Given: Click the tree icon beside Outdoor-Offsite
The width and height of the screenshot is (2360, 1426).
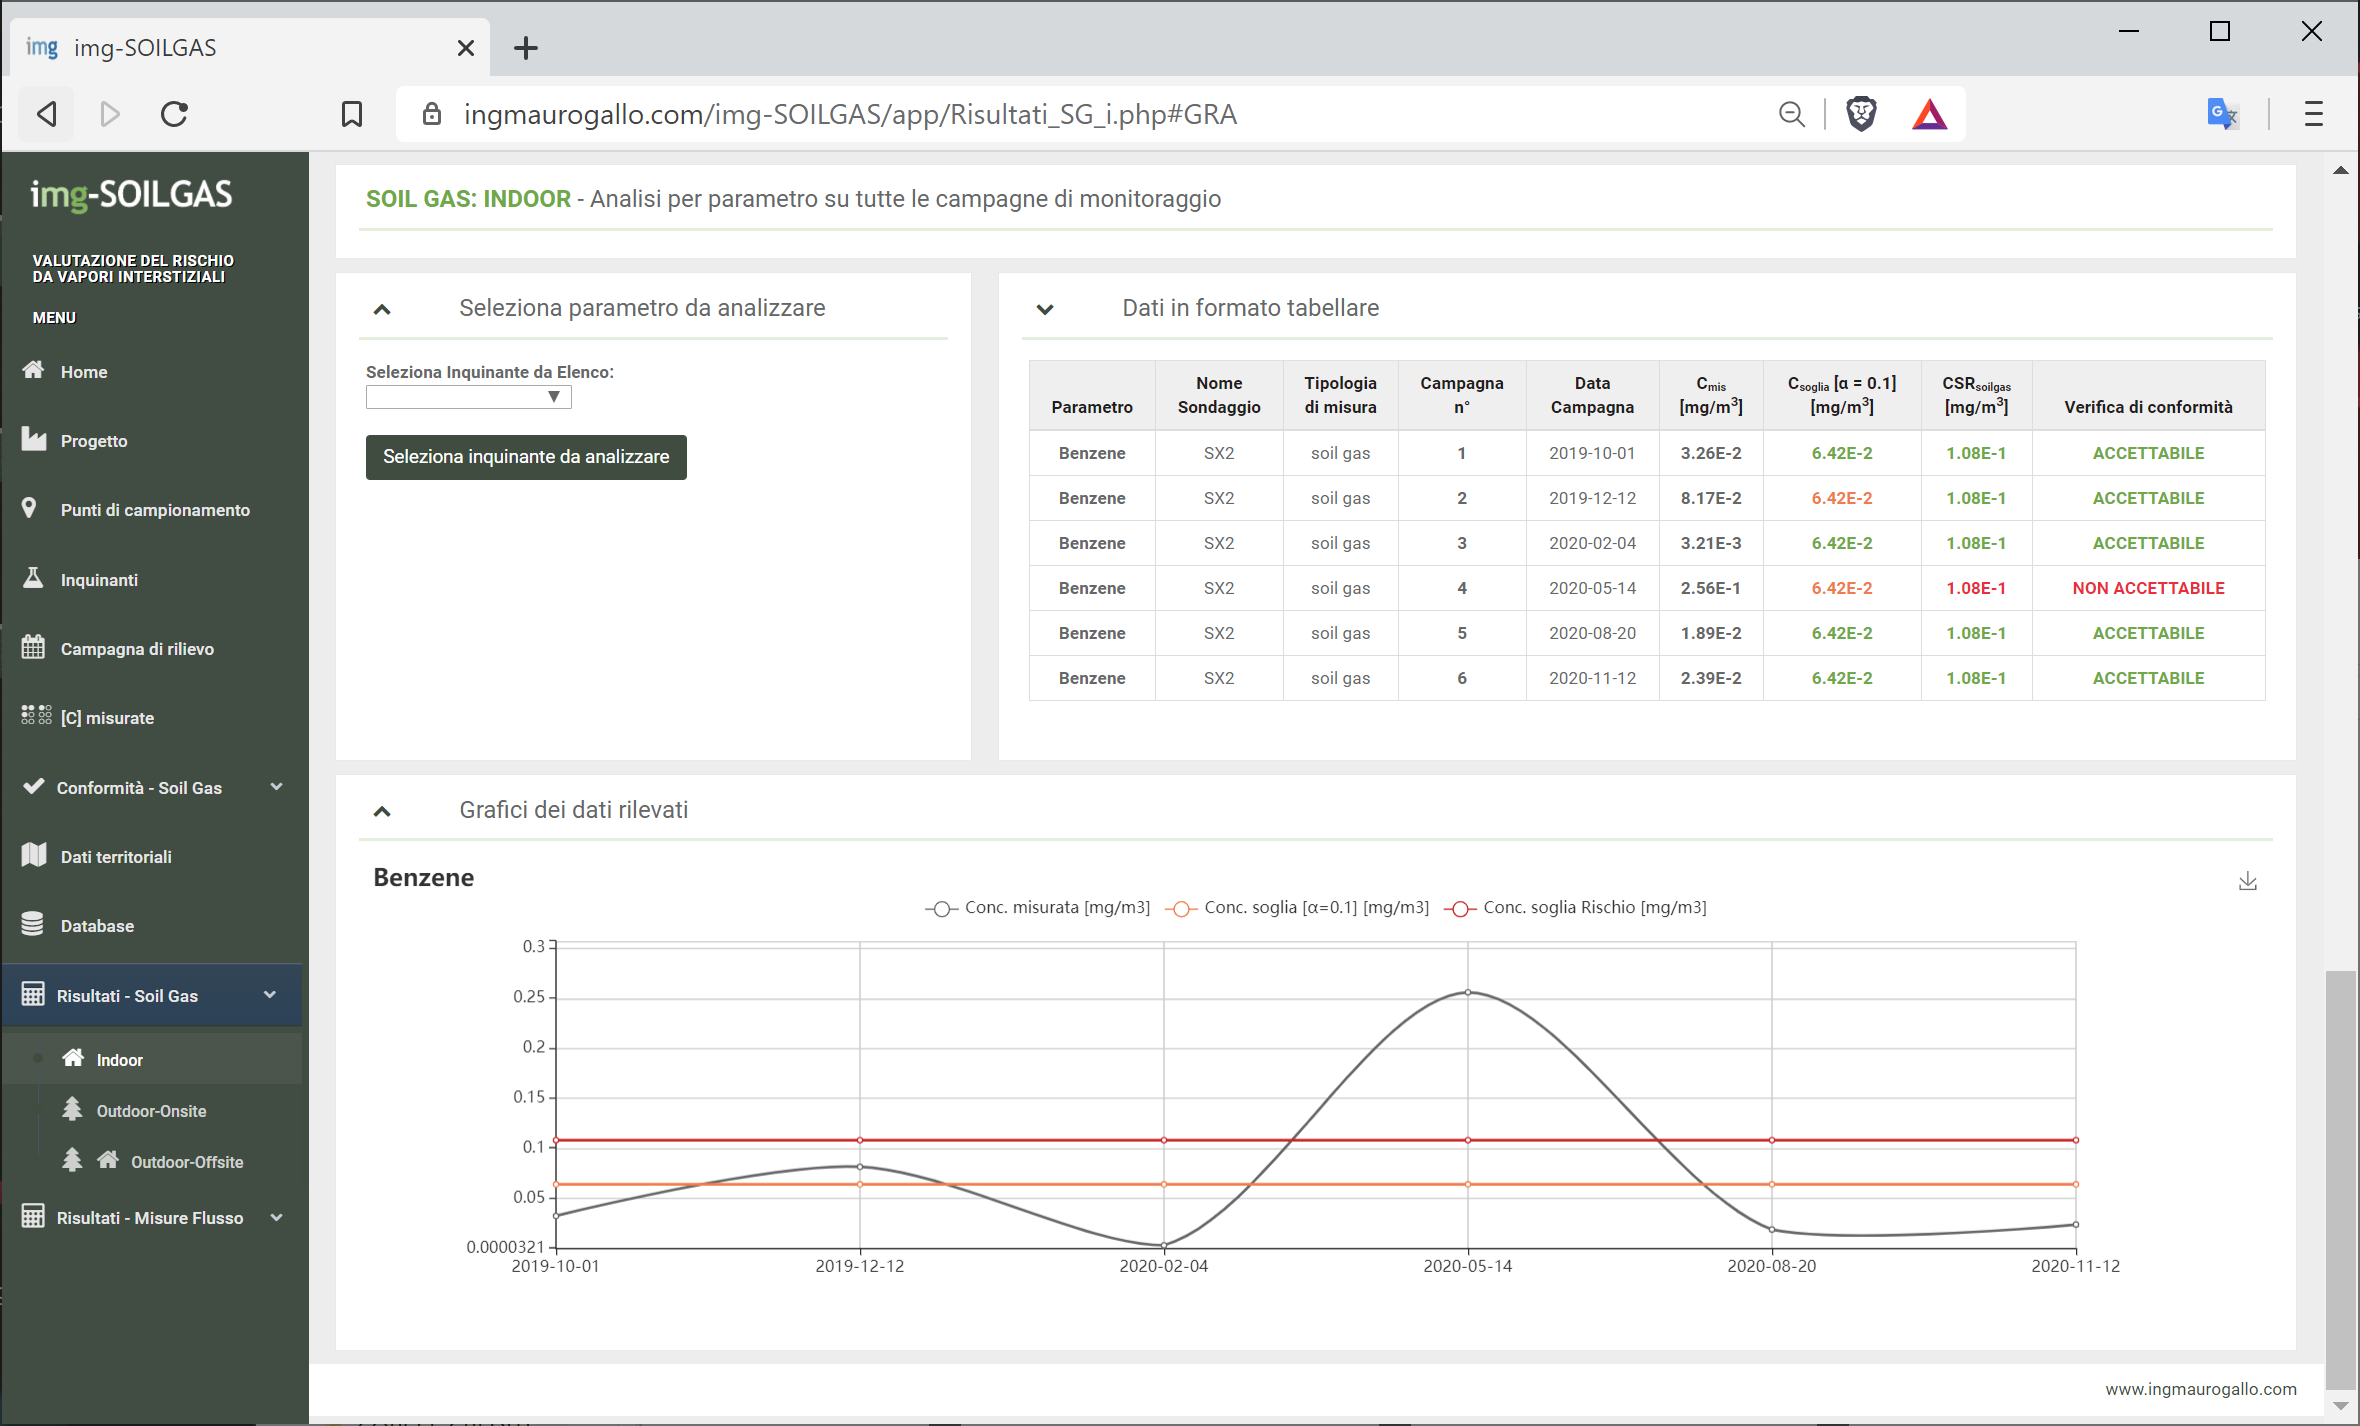Looking at the screenshot, I should coord(72,1160).
